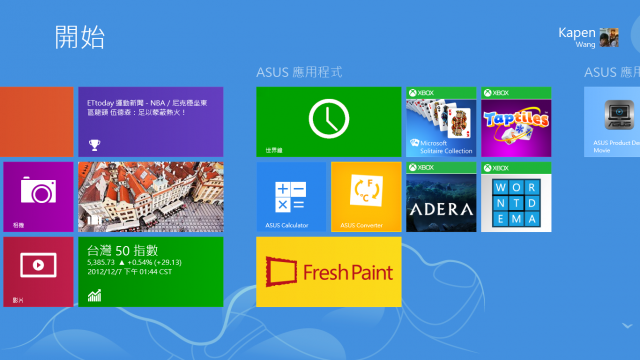Open the Video app tile
This screenshot has width=640, height=360.
click(38, 272)
